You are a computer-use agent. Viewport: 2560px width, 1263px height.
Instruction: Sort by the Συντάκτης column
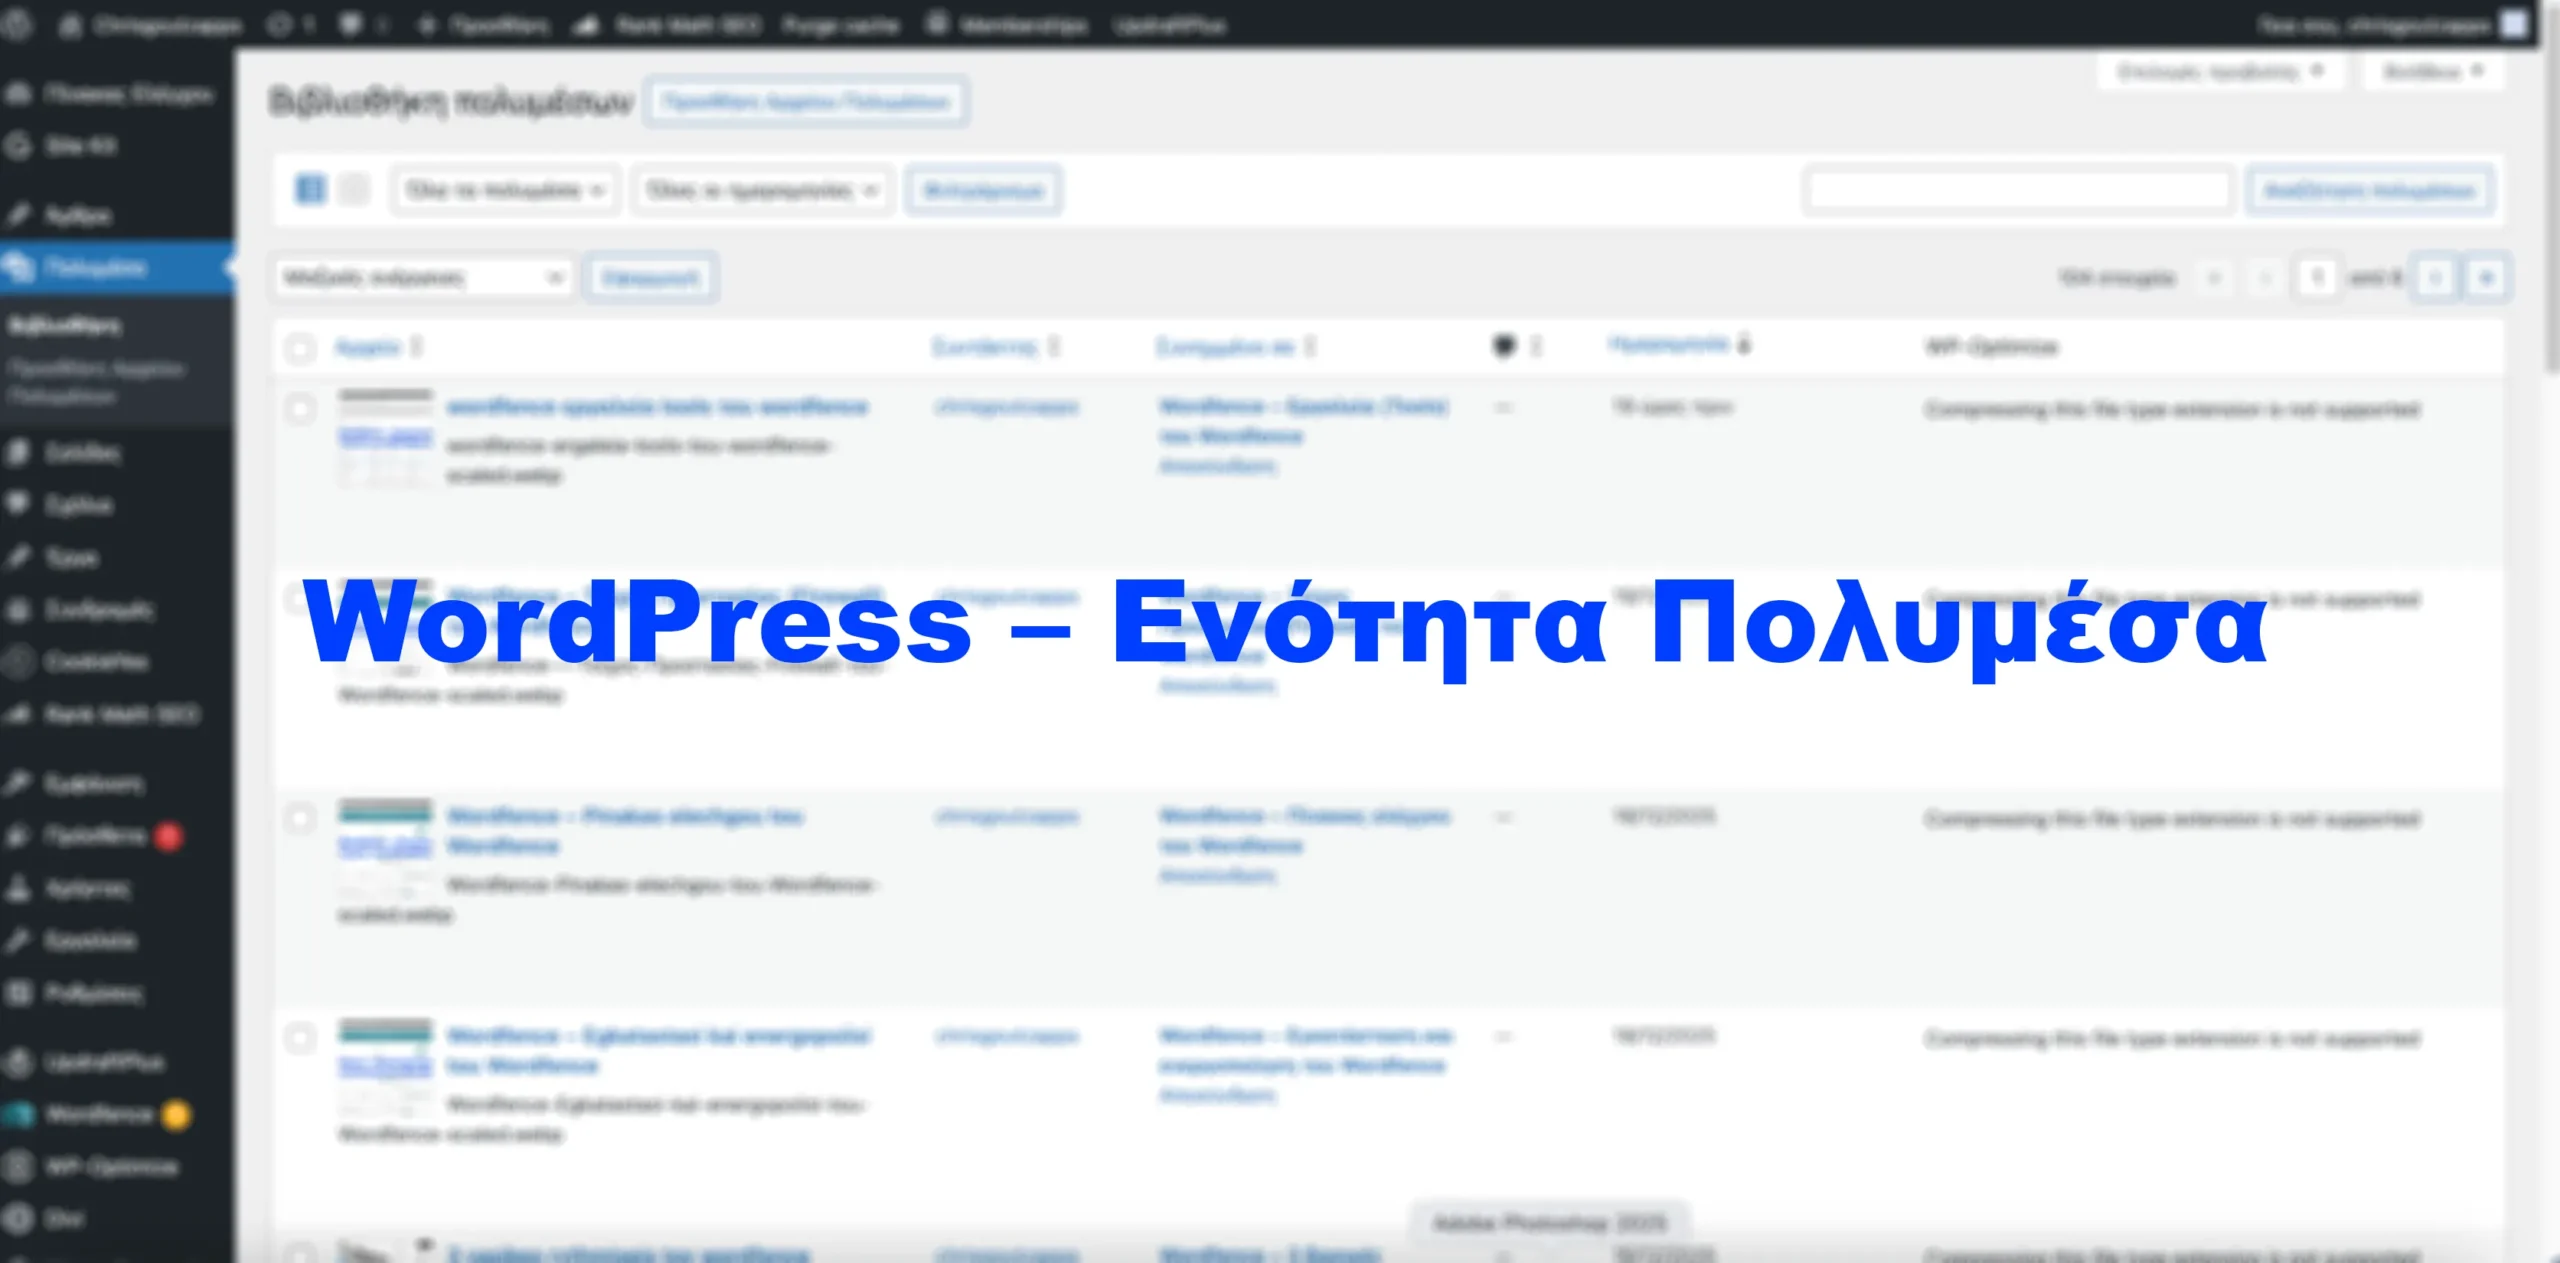tap(995, 347)
